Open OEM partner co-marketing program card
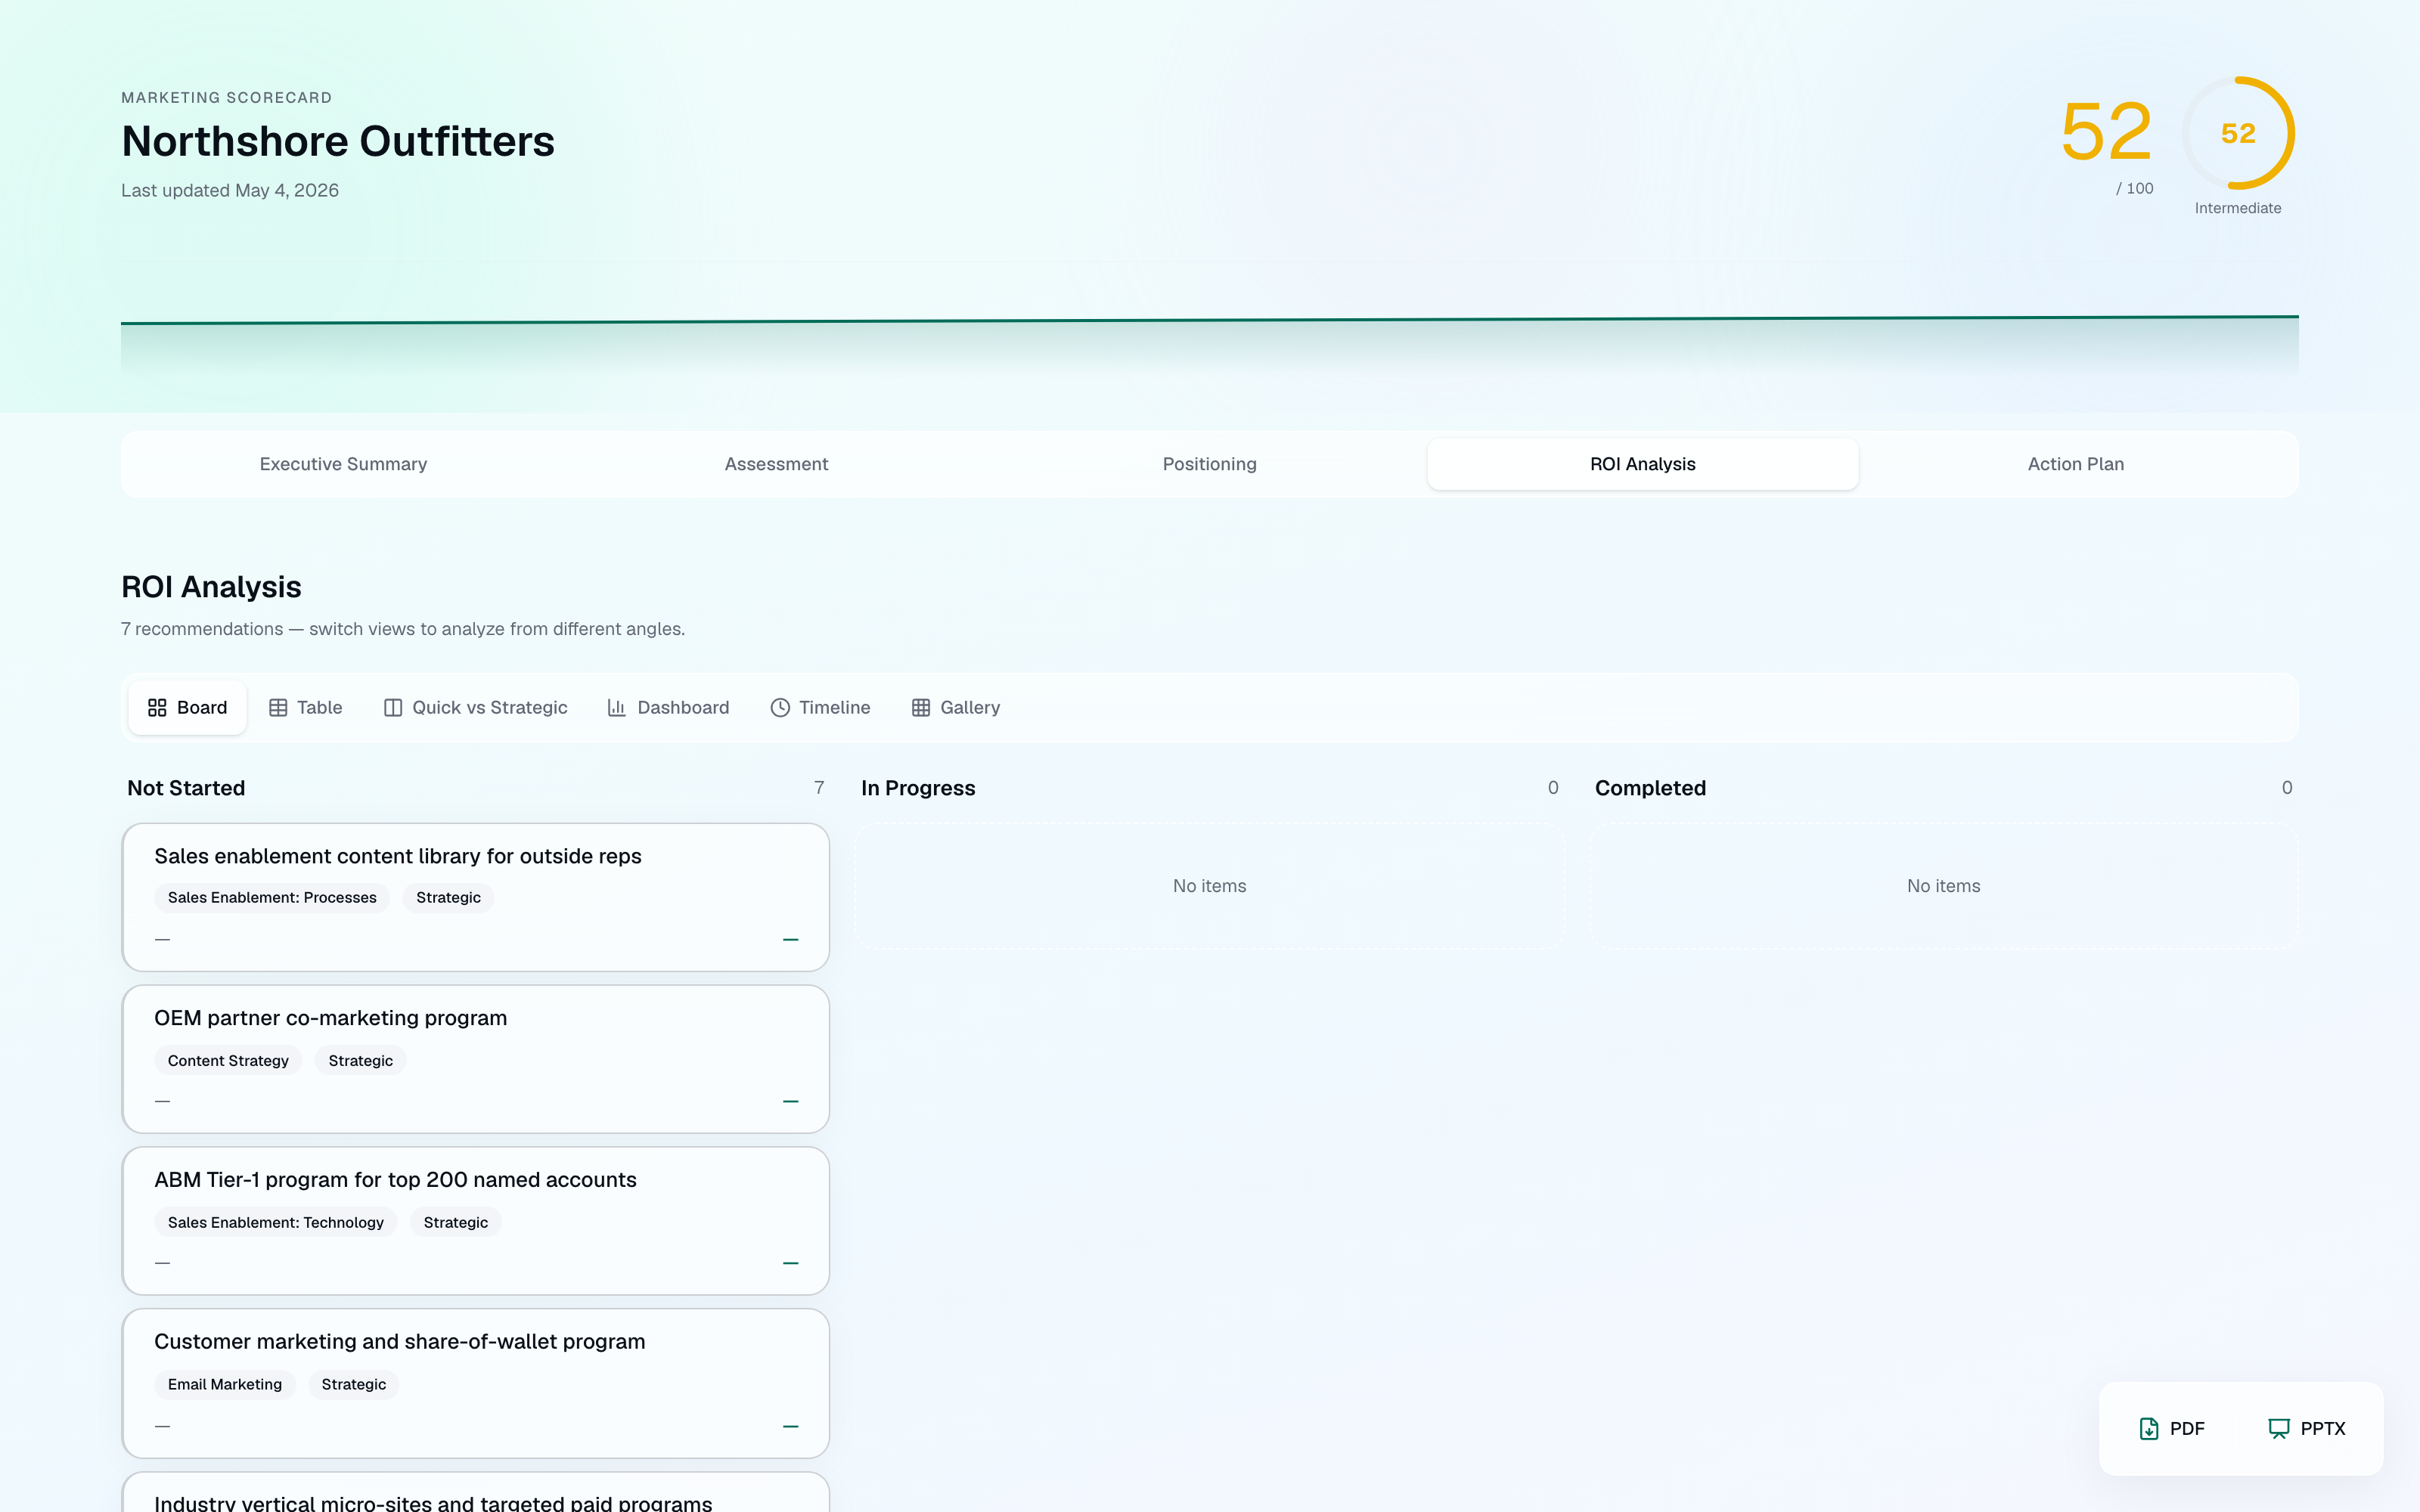 476,1059
